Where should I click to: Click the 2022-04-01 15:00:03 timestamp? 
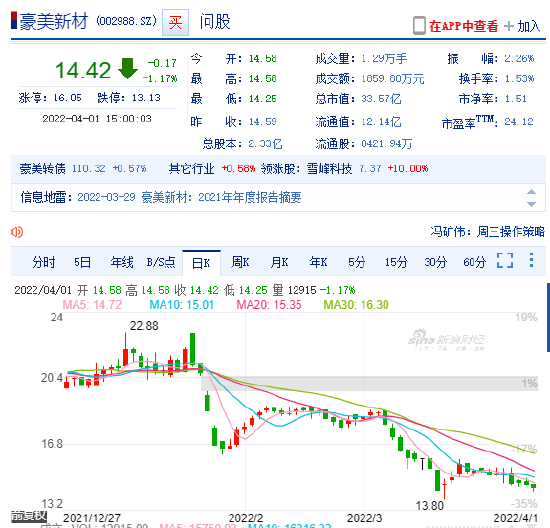click(97, 119)
